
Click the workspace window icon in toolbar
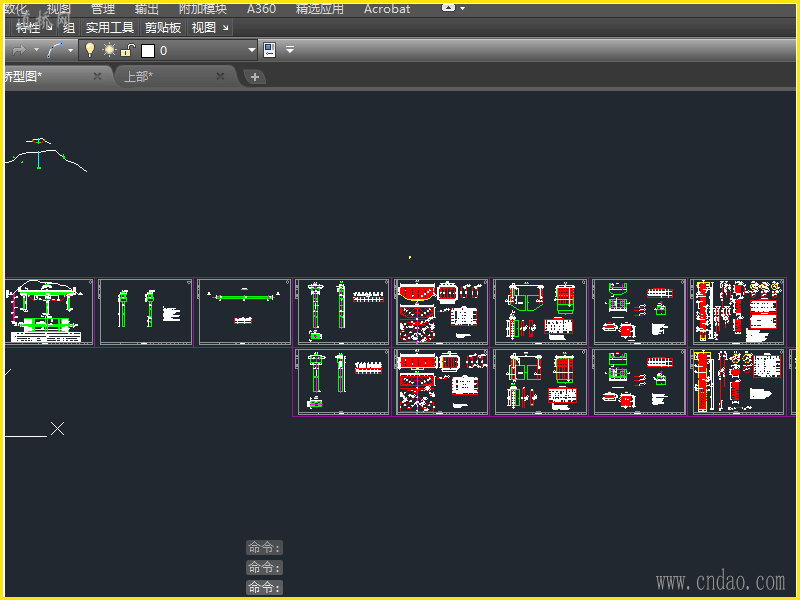269,50
